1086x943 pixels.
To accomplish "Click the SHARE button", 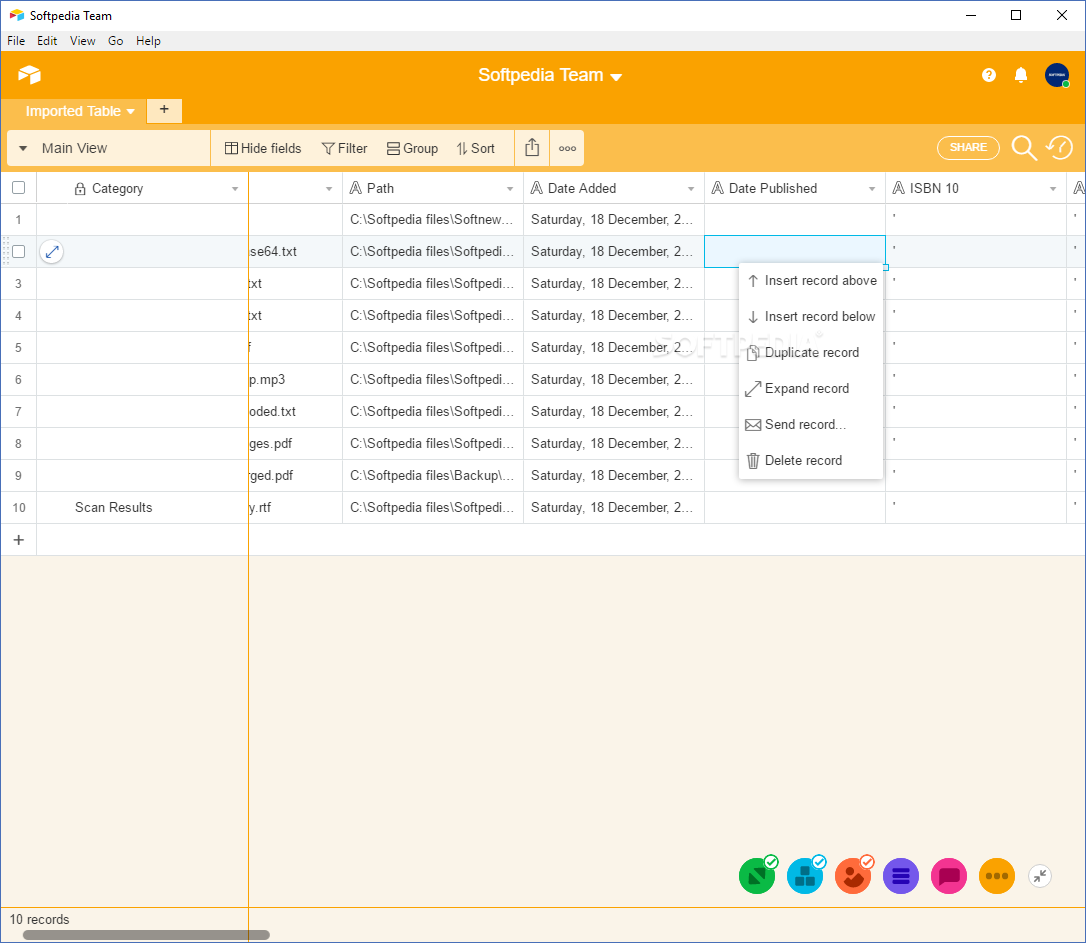I will pyautogui.click(x=968, y=147).
